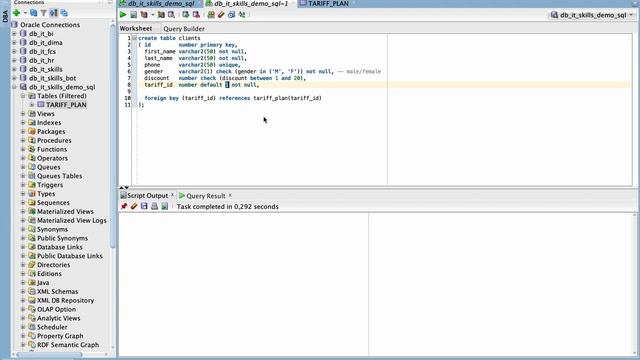Switch to the db_it_skills_demo_sql editor tab
Viewport: 640px width, 360px height.
160,4
